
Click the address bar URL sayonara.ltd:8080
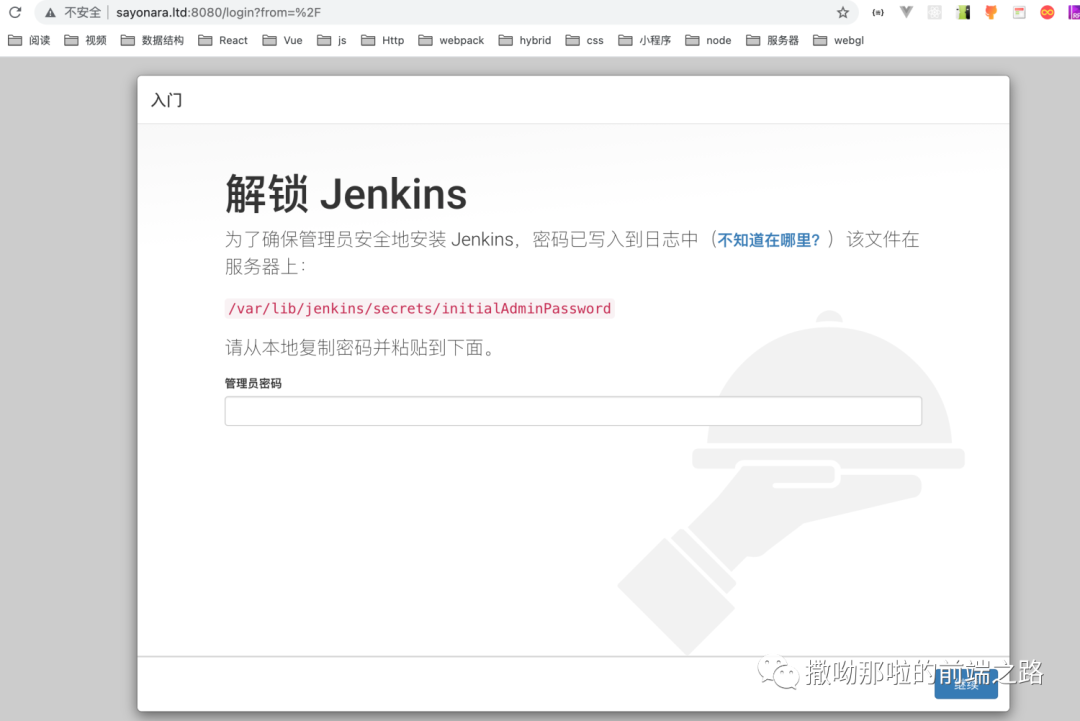tap(218, 12)
